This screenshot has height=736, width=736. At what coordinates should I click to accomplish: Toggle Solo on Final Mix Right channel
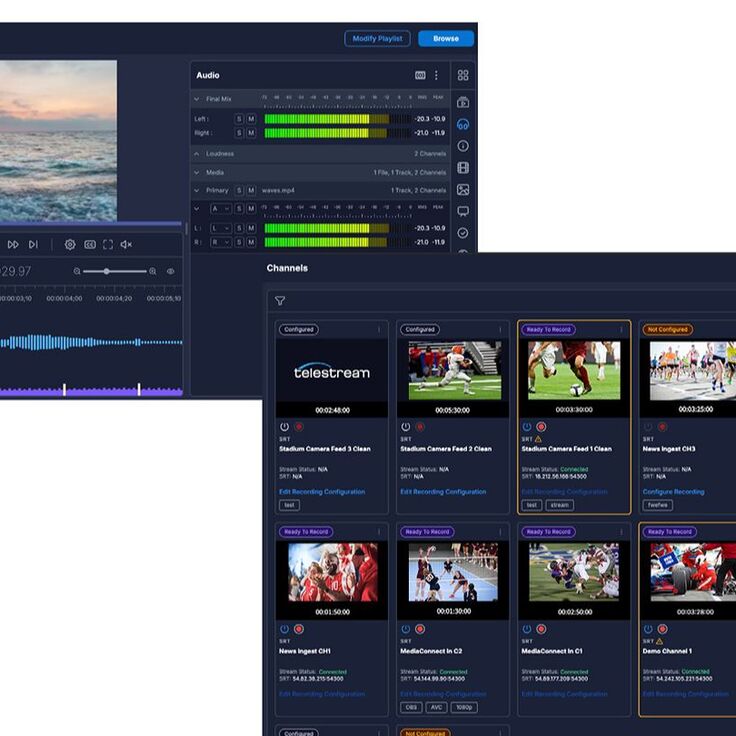[x=239, y=133]
